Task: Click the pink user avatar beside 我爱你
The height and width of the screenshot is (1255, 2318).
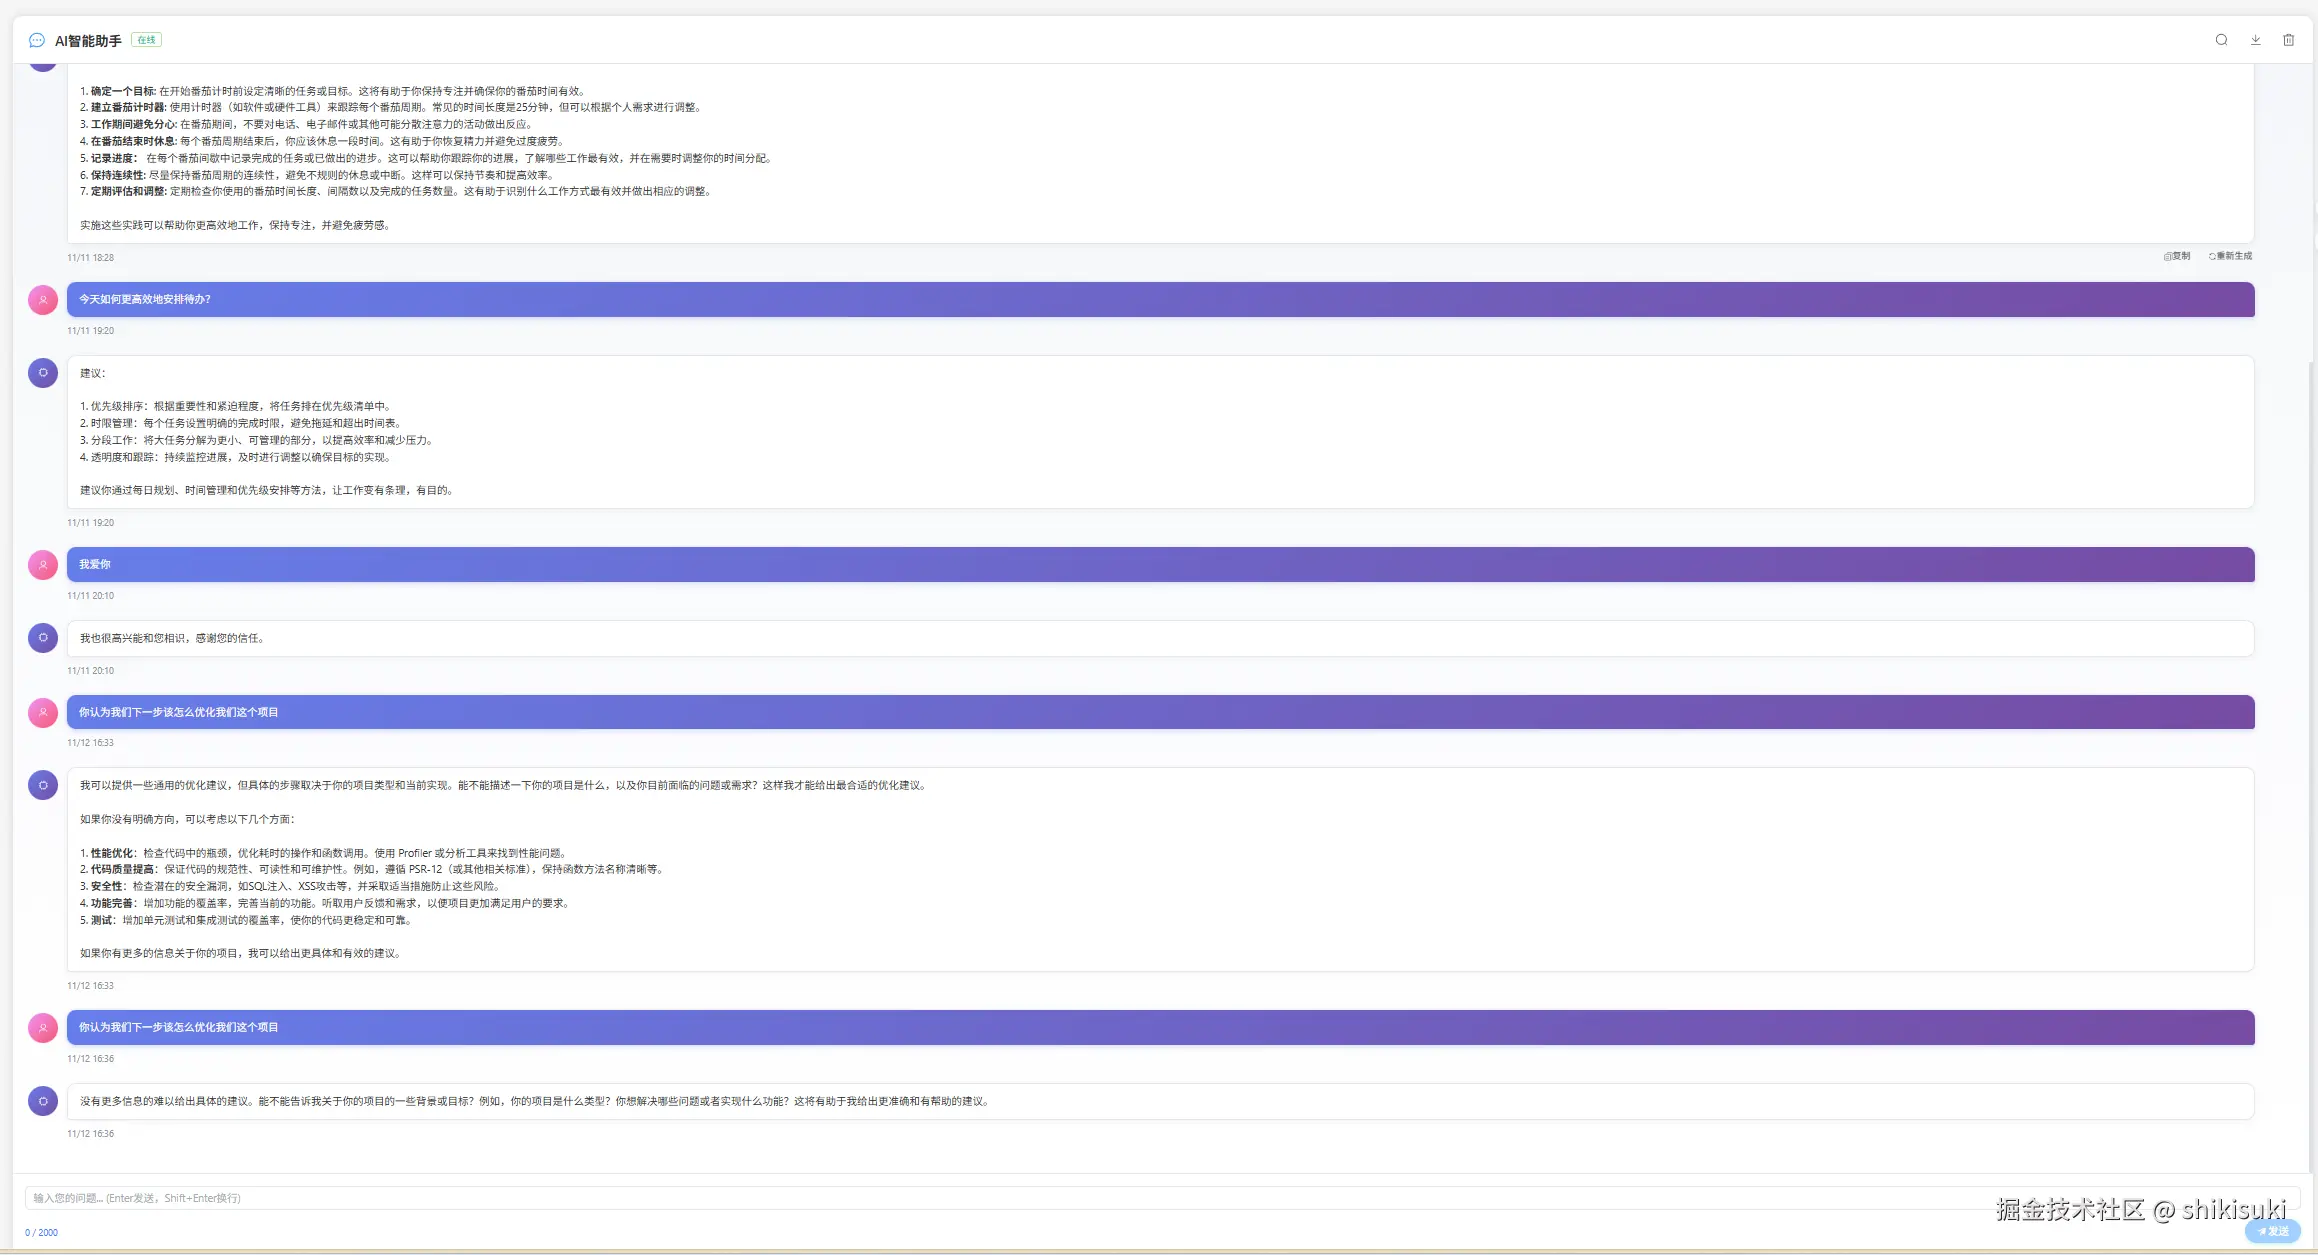Action: [x=43, y=565]
